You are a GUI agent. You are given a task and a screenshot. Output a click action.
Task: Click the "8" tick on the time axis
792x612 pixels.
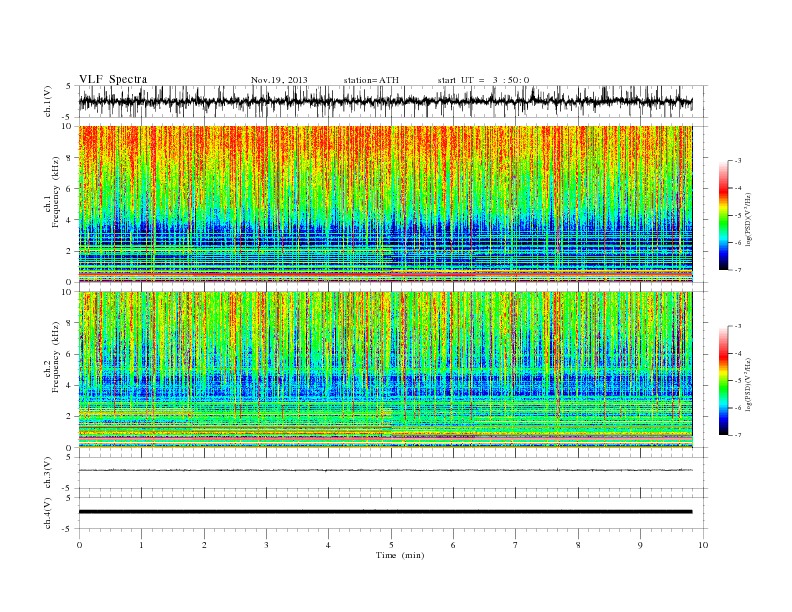click(x=578, y=545)
